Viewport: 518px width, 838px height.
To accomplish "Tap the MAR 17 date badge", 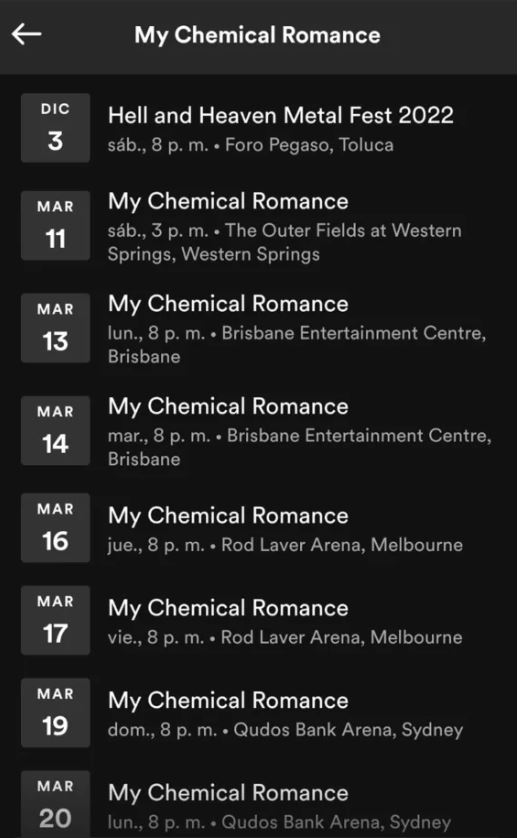I will (56, 620).
